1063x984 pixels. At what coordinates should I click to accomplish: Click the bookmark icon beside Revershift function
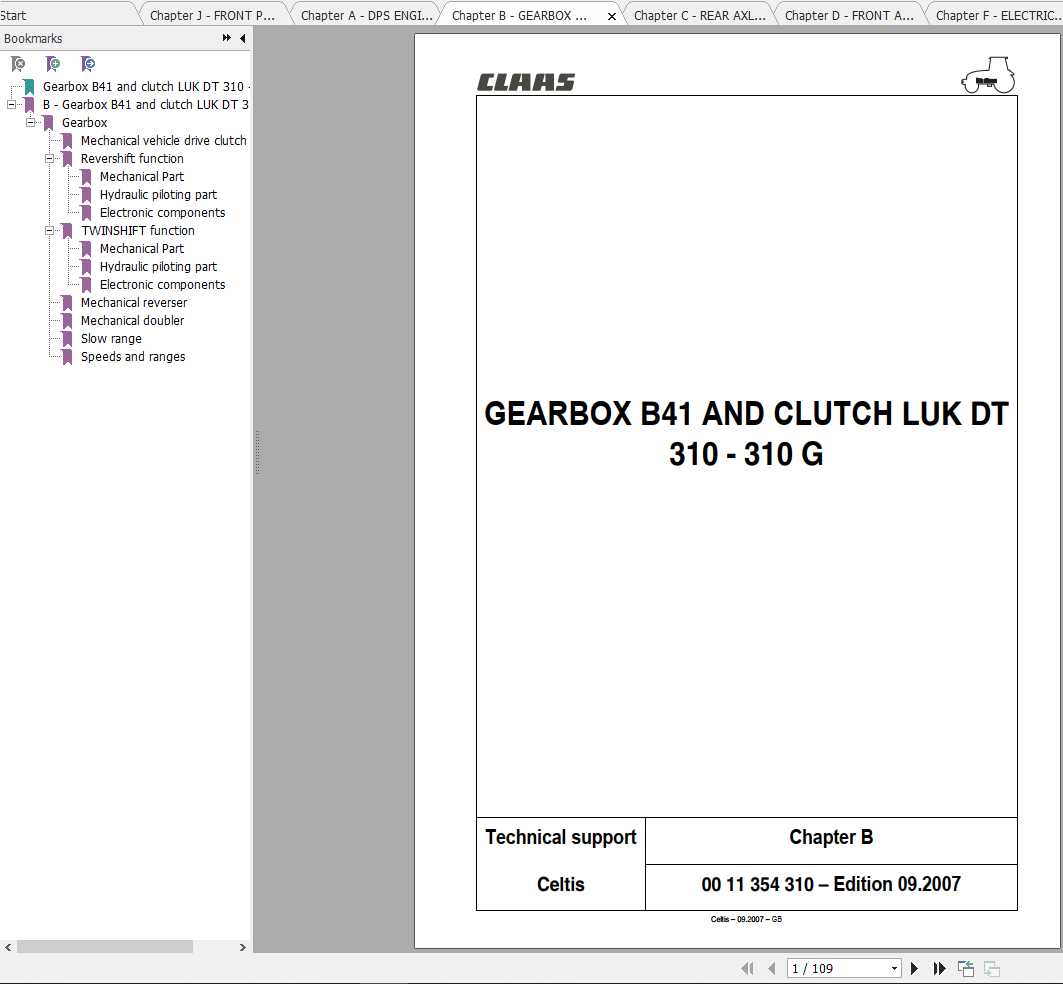(67, 159)
